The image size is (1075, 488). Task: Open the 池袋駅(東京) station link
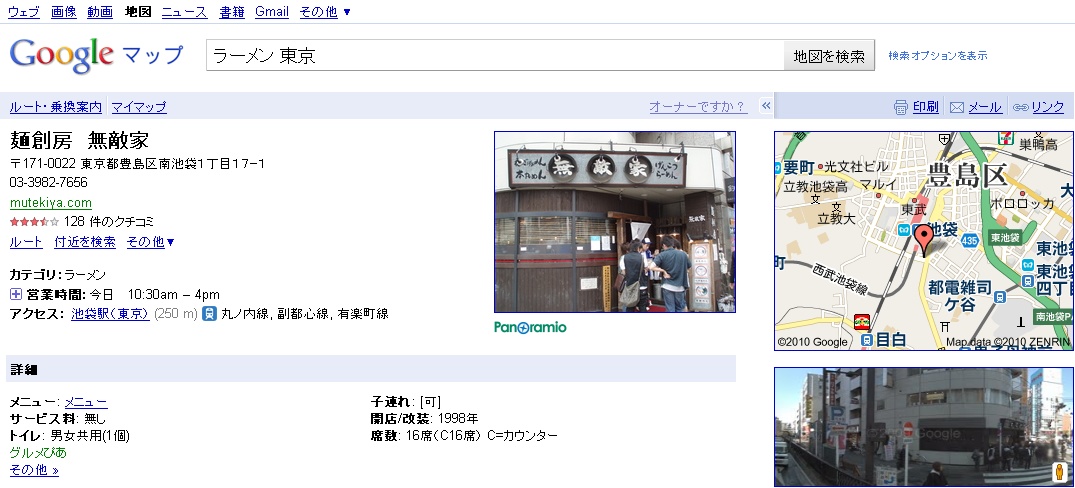(x=110, y=314)
